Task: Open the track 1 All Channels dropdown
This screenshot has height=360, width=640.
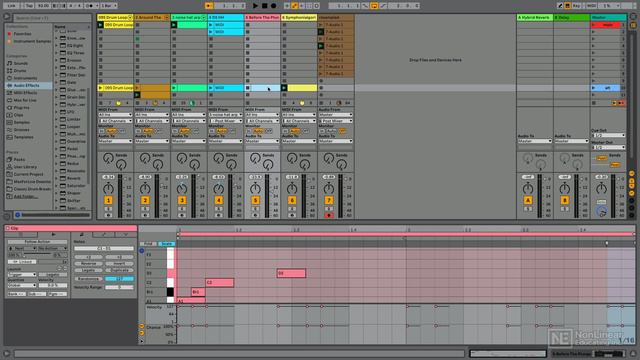Action: (115, 121)
